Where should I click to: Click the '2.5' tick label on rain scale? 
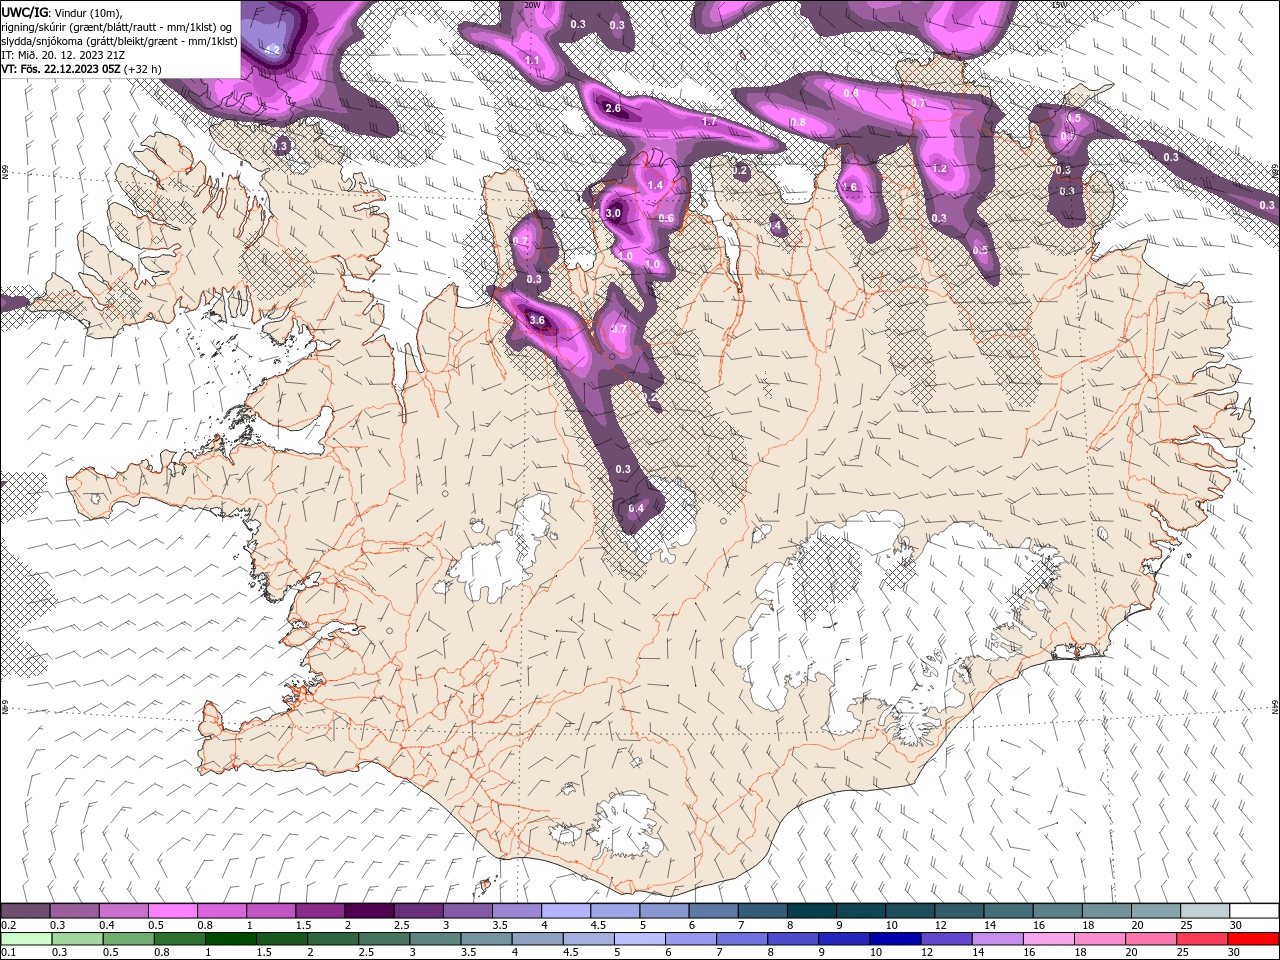367,953
